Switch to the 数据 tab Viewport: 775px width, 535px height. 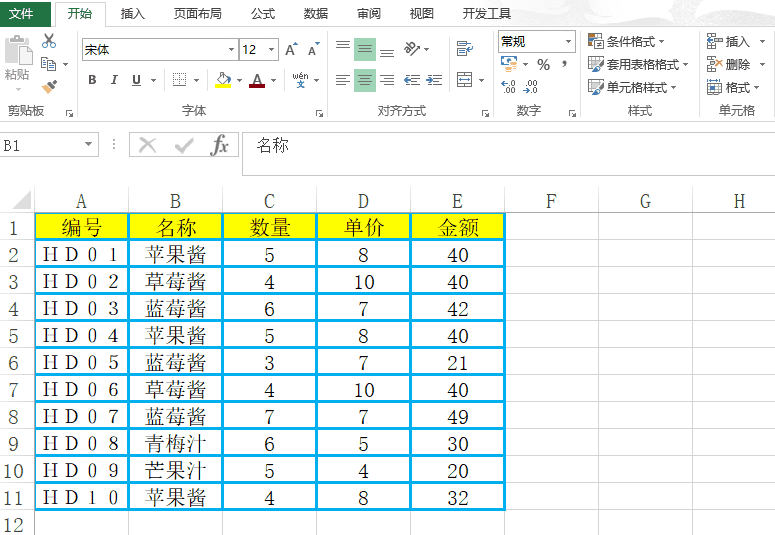click(x=315, y=13)
